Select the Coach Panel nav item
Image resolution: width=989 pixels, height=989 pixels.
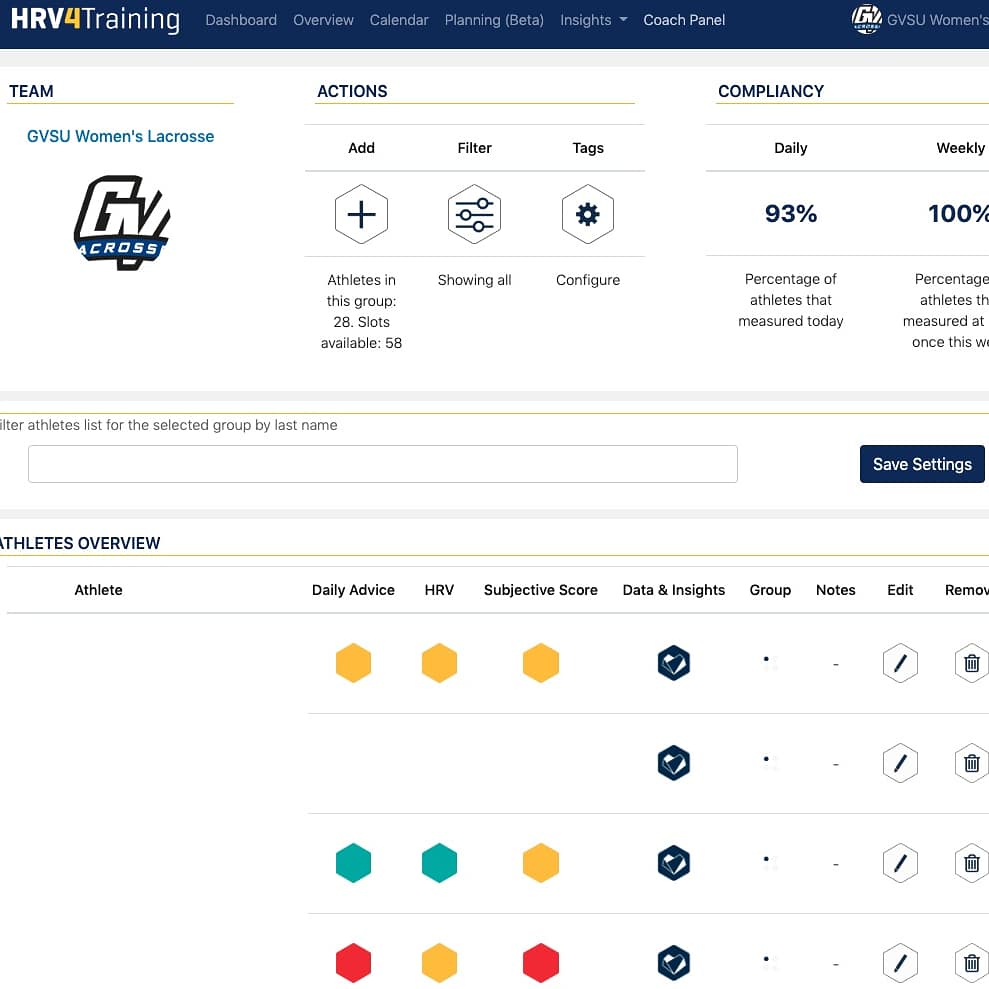pyautogui.click(x=684, y=20)
